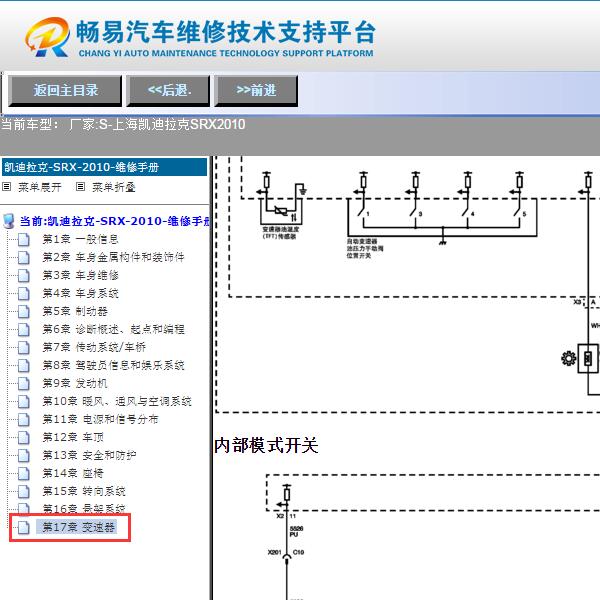Image resolution: width=600 pixels, height=600 pixels.
Task: Open 第10章 暖风、通风与空调系统
Action: pos(117,401)
